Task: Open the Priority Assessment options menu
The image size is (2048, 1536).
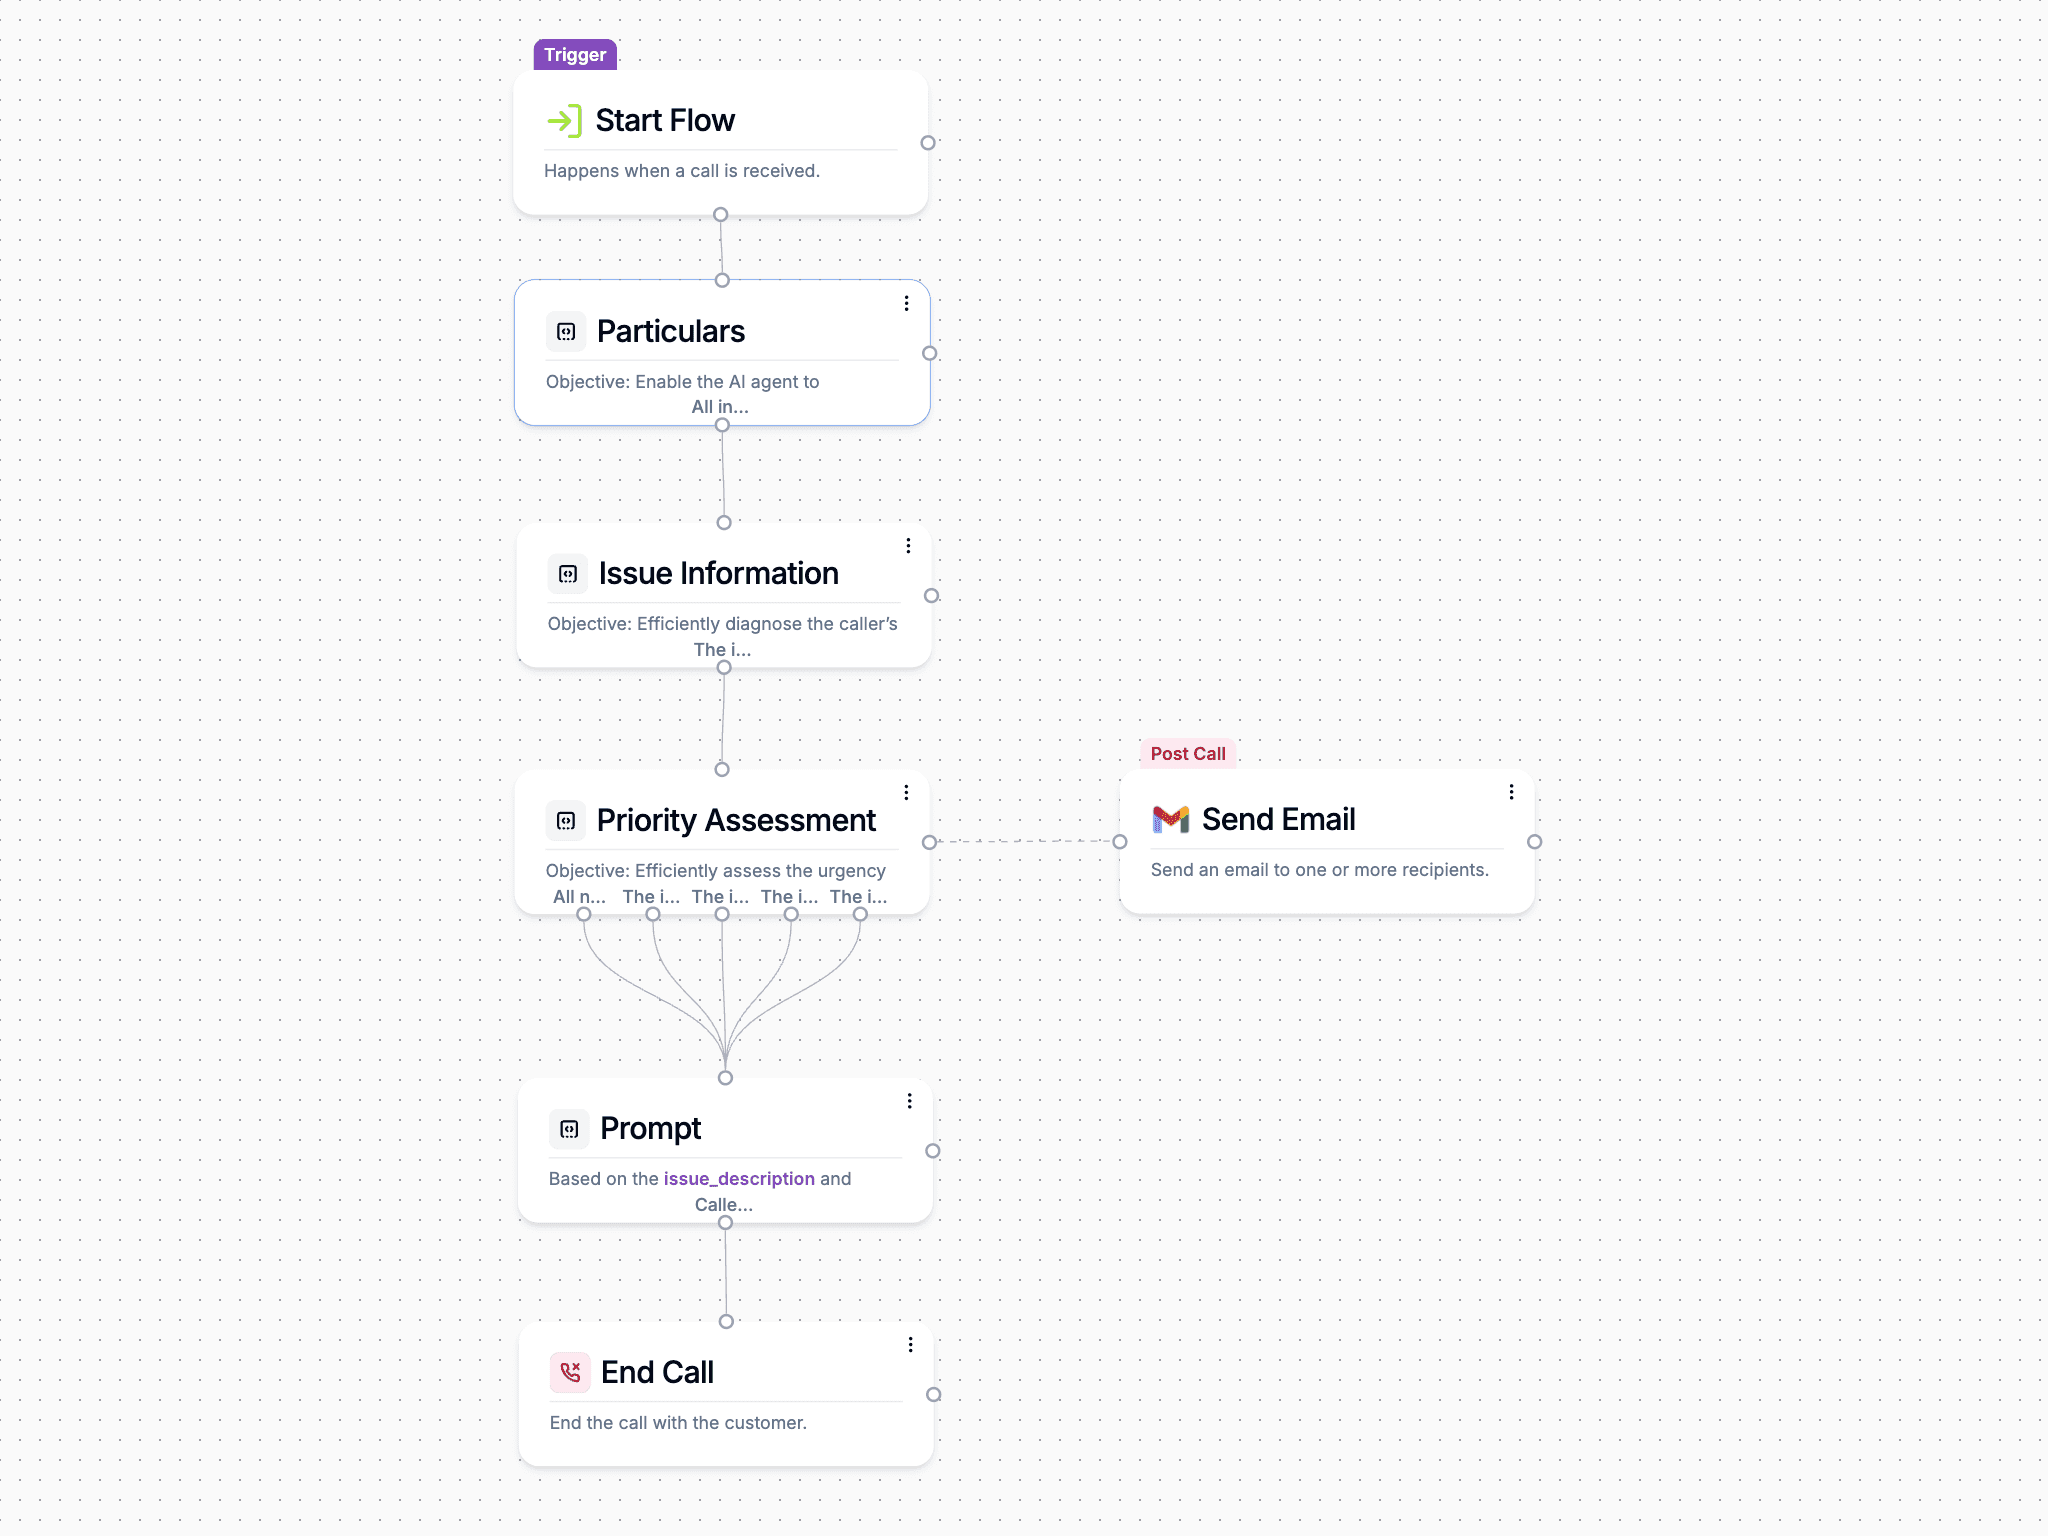Action: tap(906, 792)
